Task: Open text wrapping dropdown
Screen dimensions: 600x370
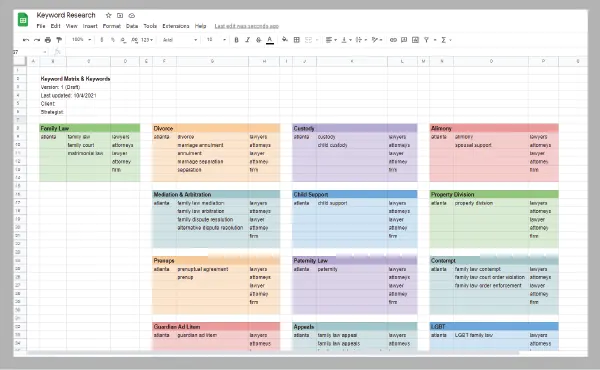Action: 361,40
